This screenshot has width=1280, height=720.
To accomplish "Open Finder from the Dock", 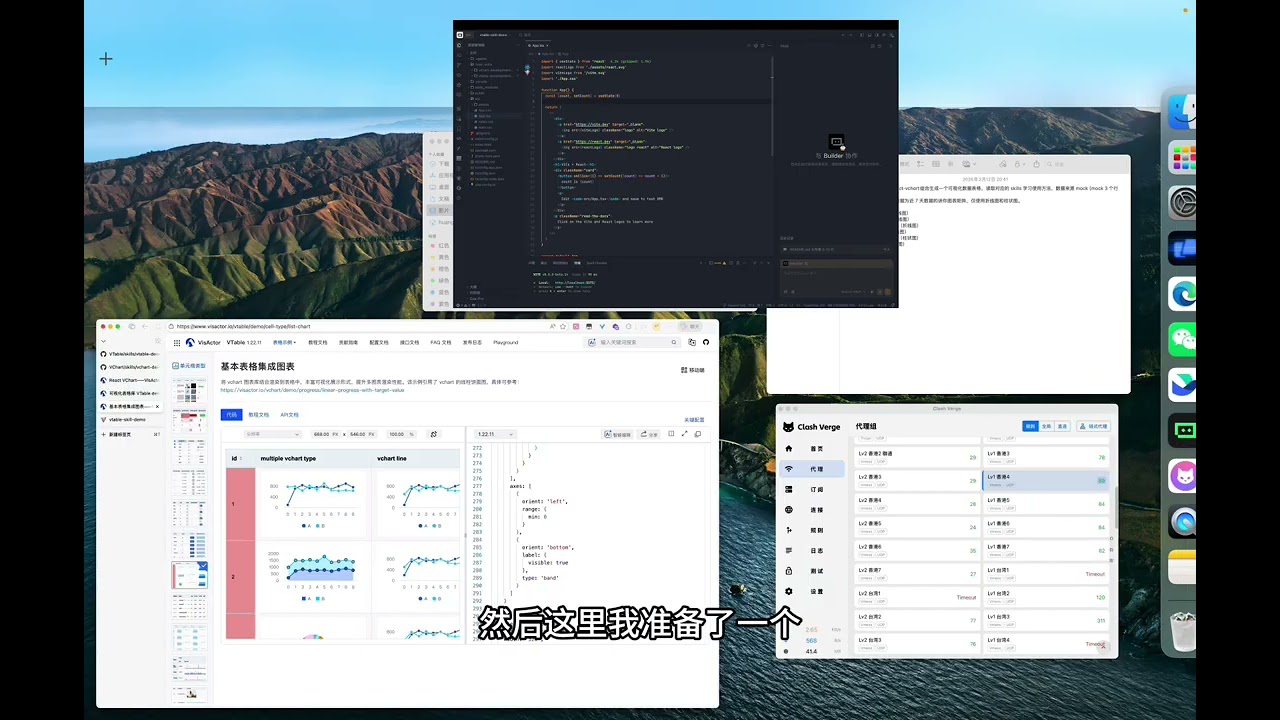I will pyautogui.click(x=1184, y=112).
